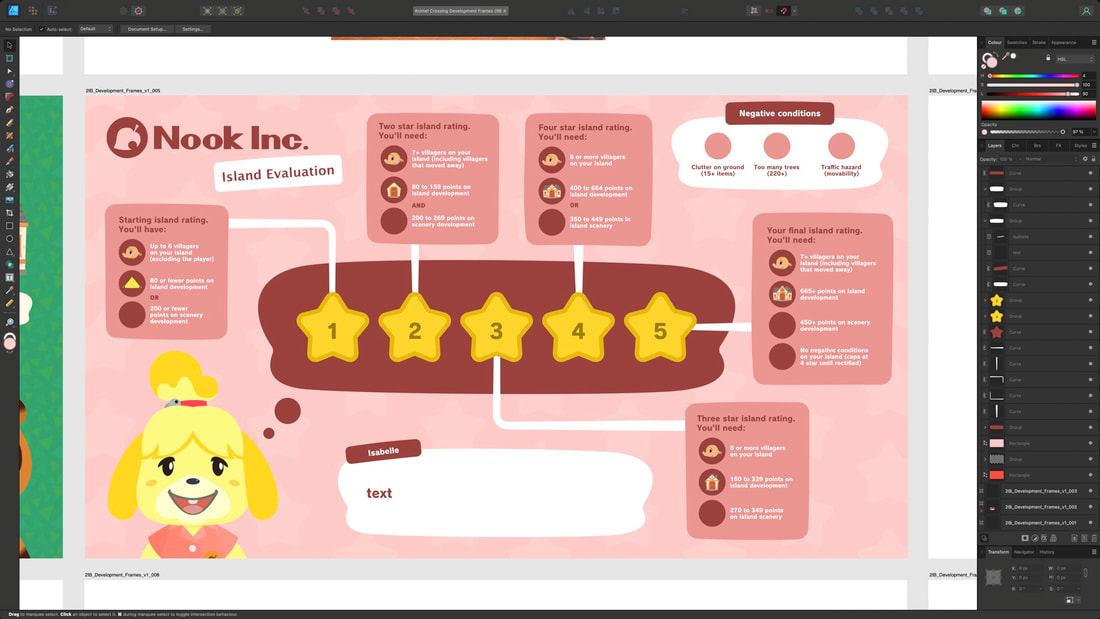Viewport: 1100px width, 619px height.
Task: Switch to the Styles tab
Action: click(x=1080, y=146)
